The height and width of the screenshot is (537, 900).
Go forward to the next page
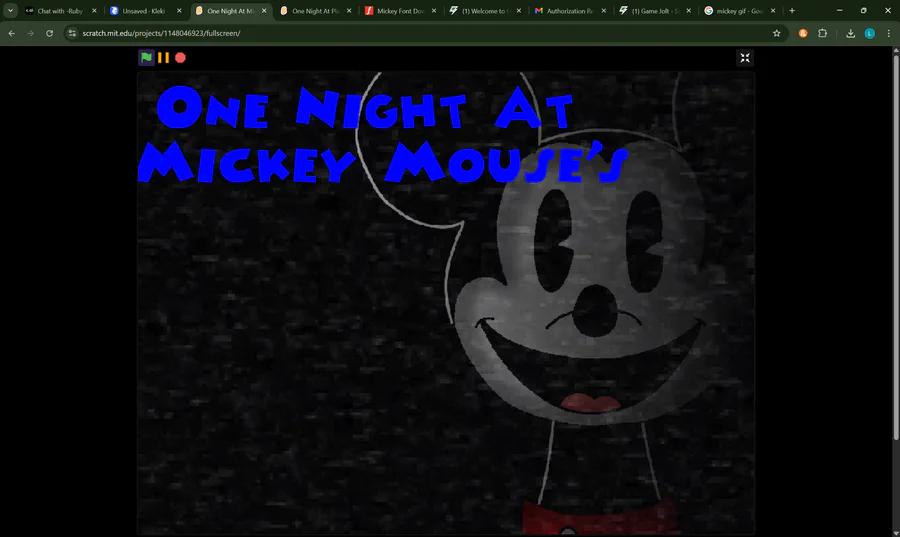click(x=30, y=33)
